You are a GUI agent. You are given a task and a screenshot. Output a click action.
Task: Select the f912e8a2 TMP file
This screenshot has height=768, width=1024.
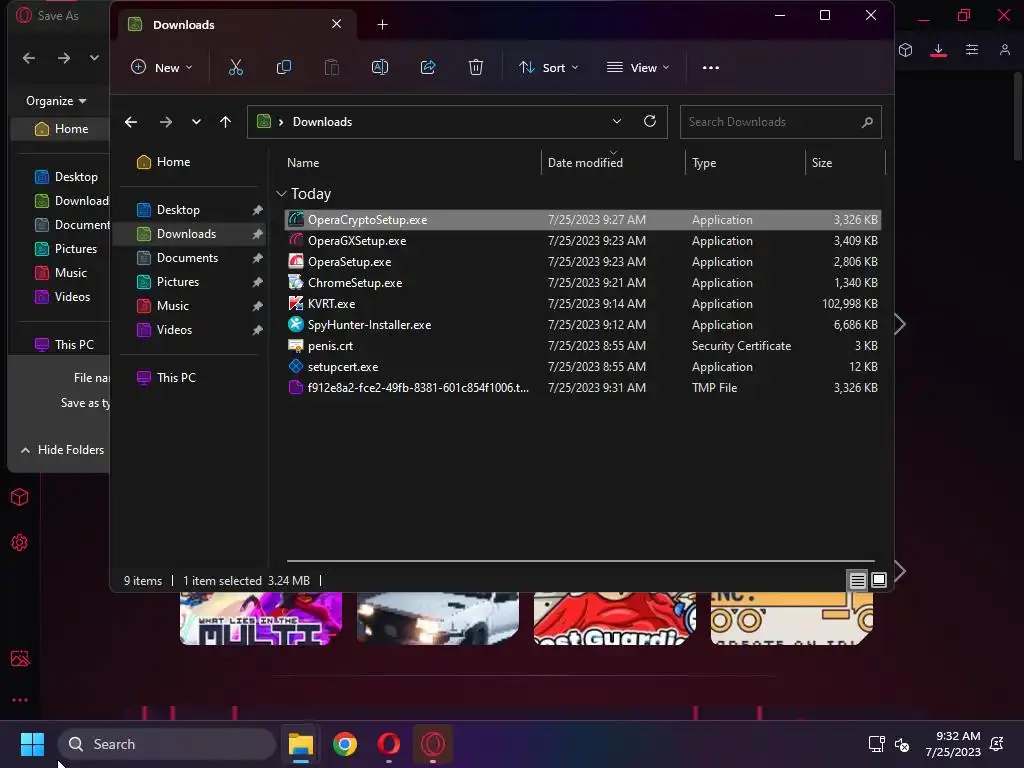pos(583,387)
